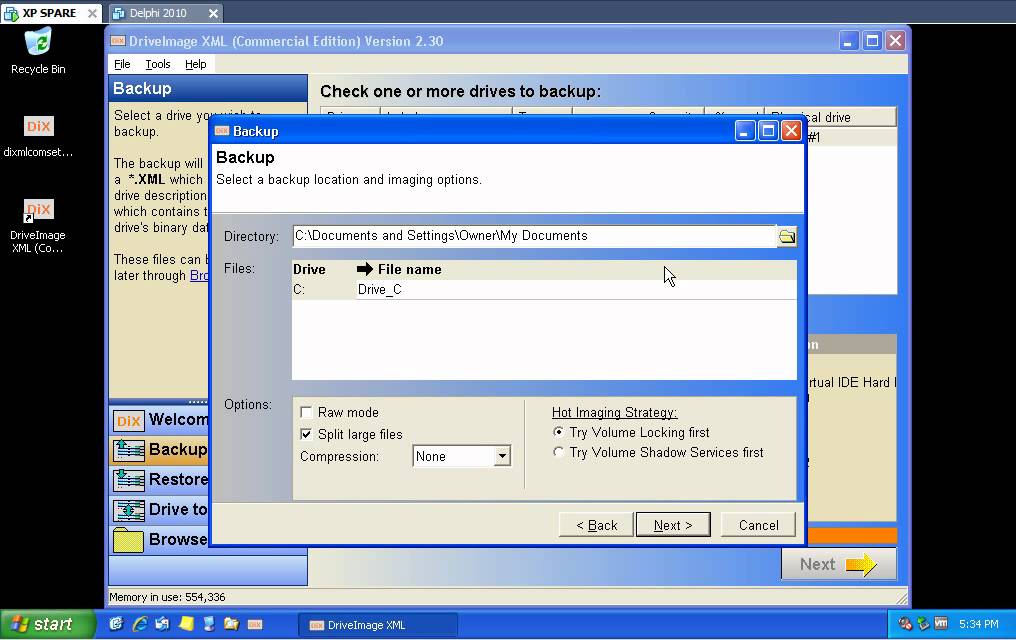Close the XP SPARE tab
Screen dimensions: 1016x640
point(93,13)
